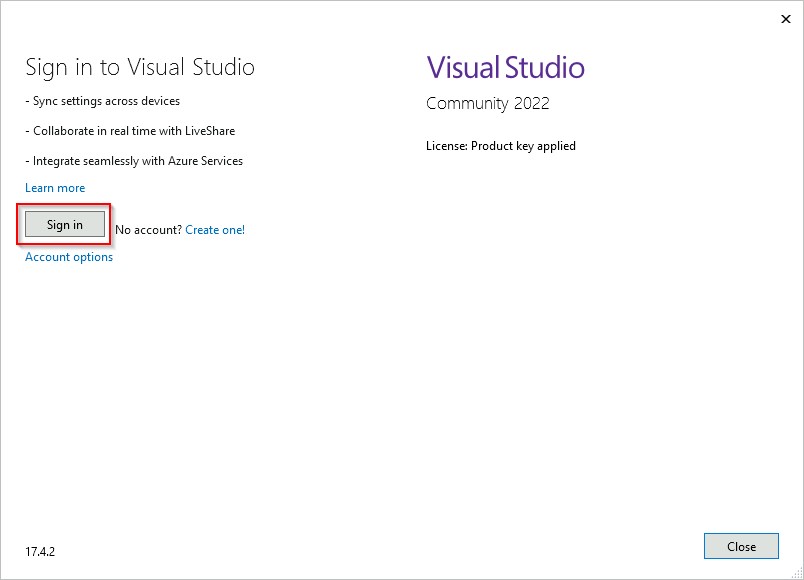Click the Collaborate with LiveShare bullet point
This screenshot has width=804, height=580.
pyautogui.click(x=131, y=131)
